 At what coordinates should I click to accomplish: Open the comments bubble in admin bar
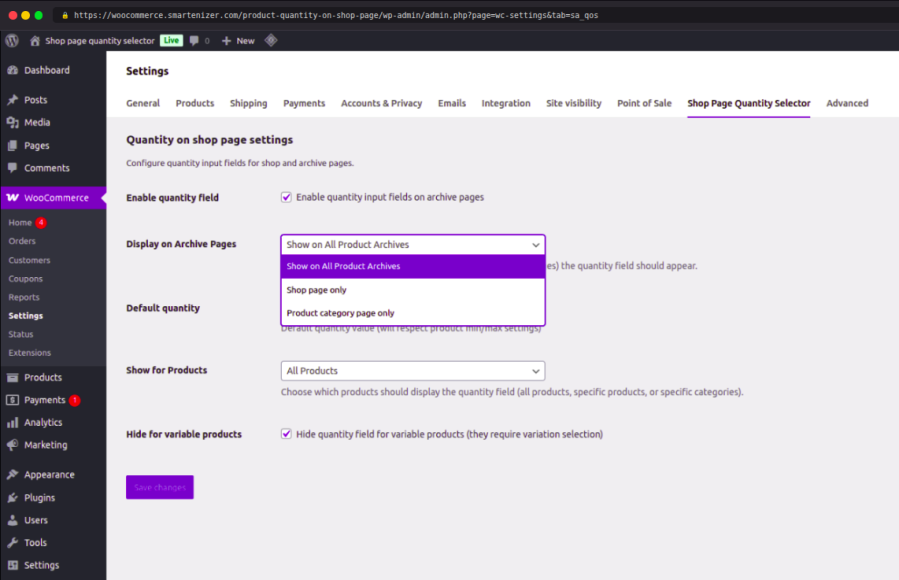[194, 41]
